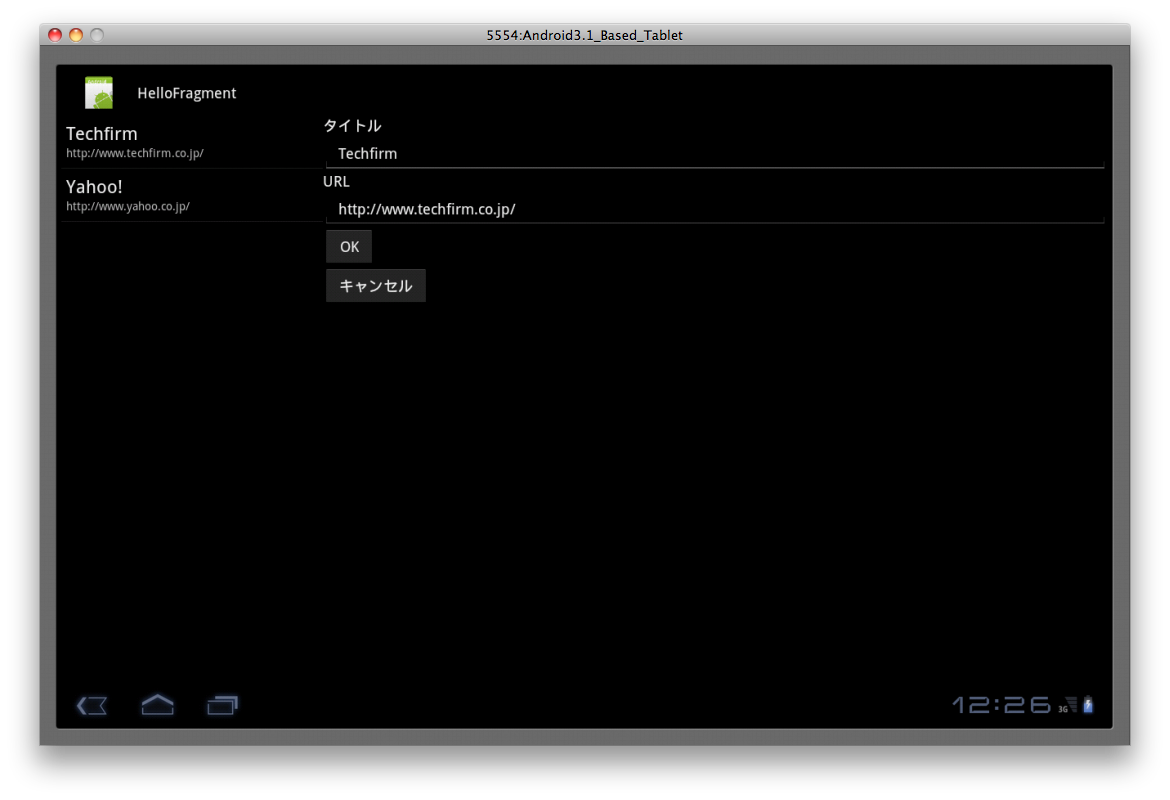Image resolution: width=1170 pixels, height=800 pixels.
Task: Click the title field containing Techfirm
Action: click(715, 154)
